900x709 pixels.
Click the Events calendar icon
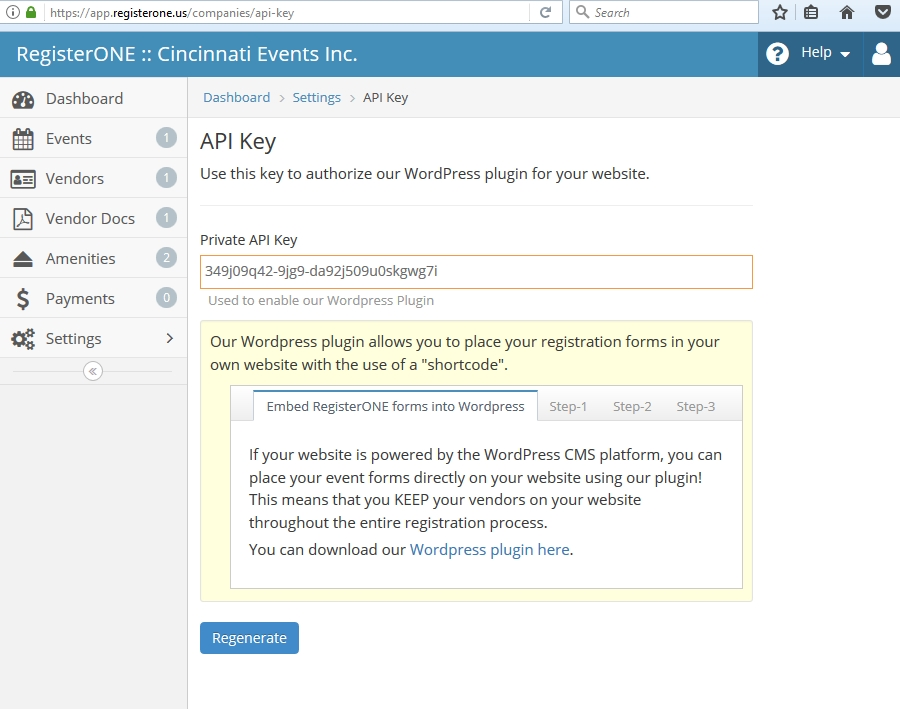click(23, 139)
